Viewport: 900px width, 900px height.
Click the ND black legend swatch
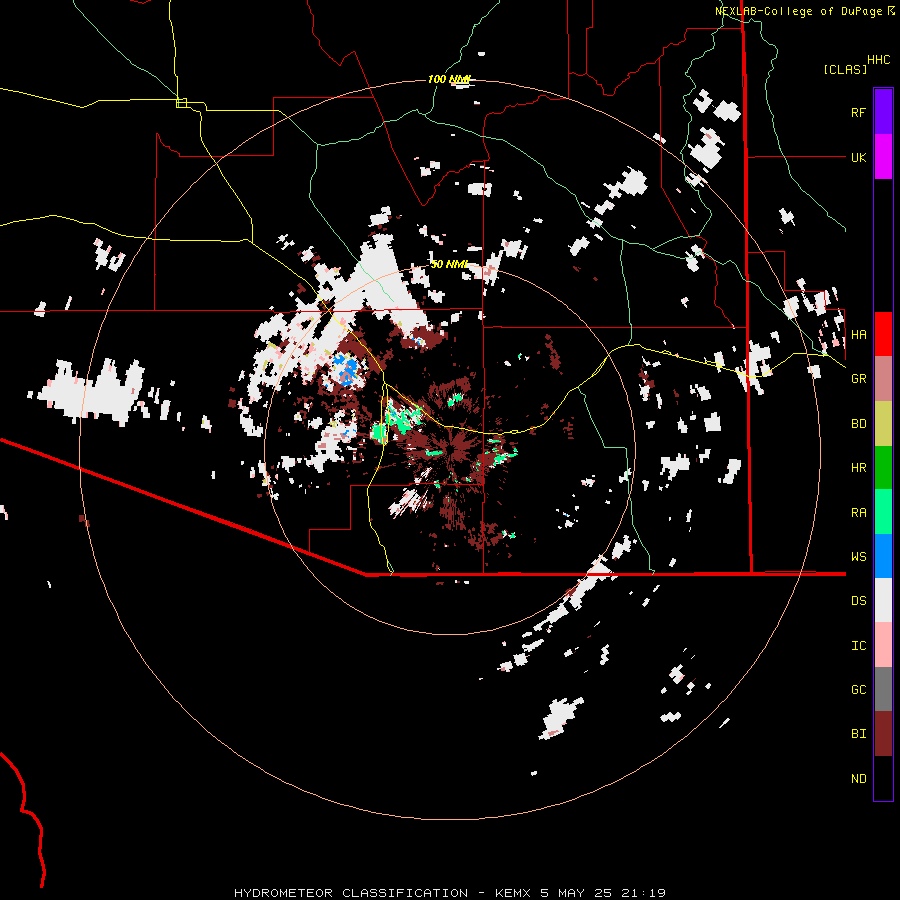(883, 778)
